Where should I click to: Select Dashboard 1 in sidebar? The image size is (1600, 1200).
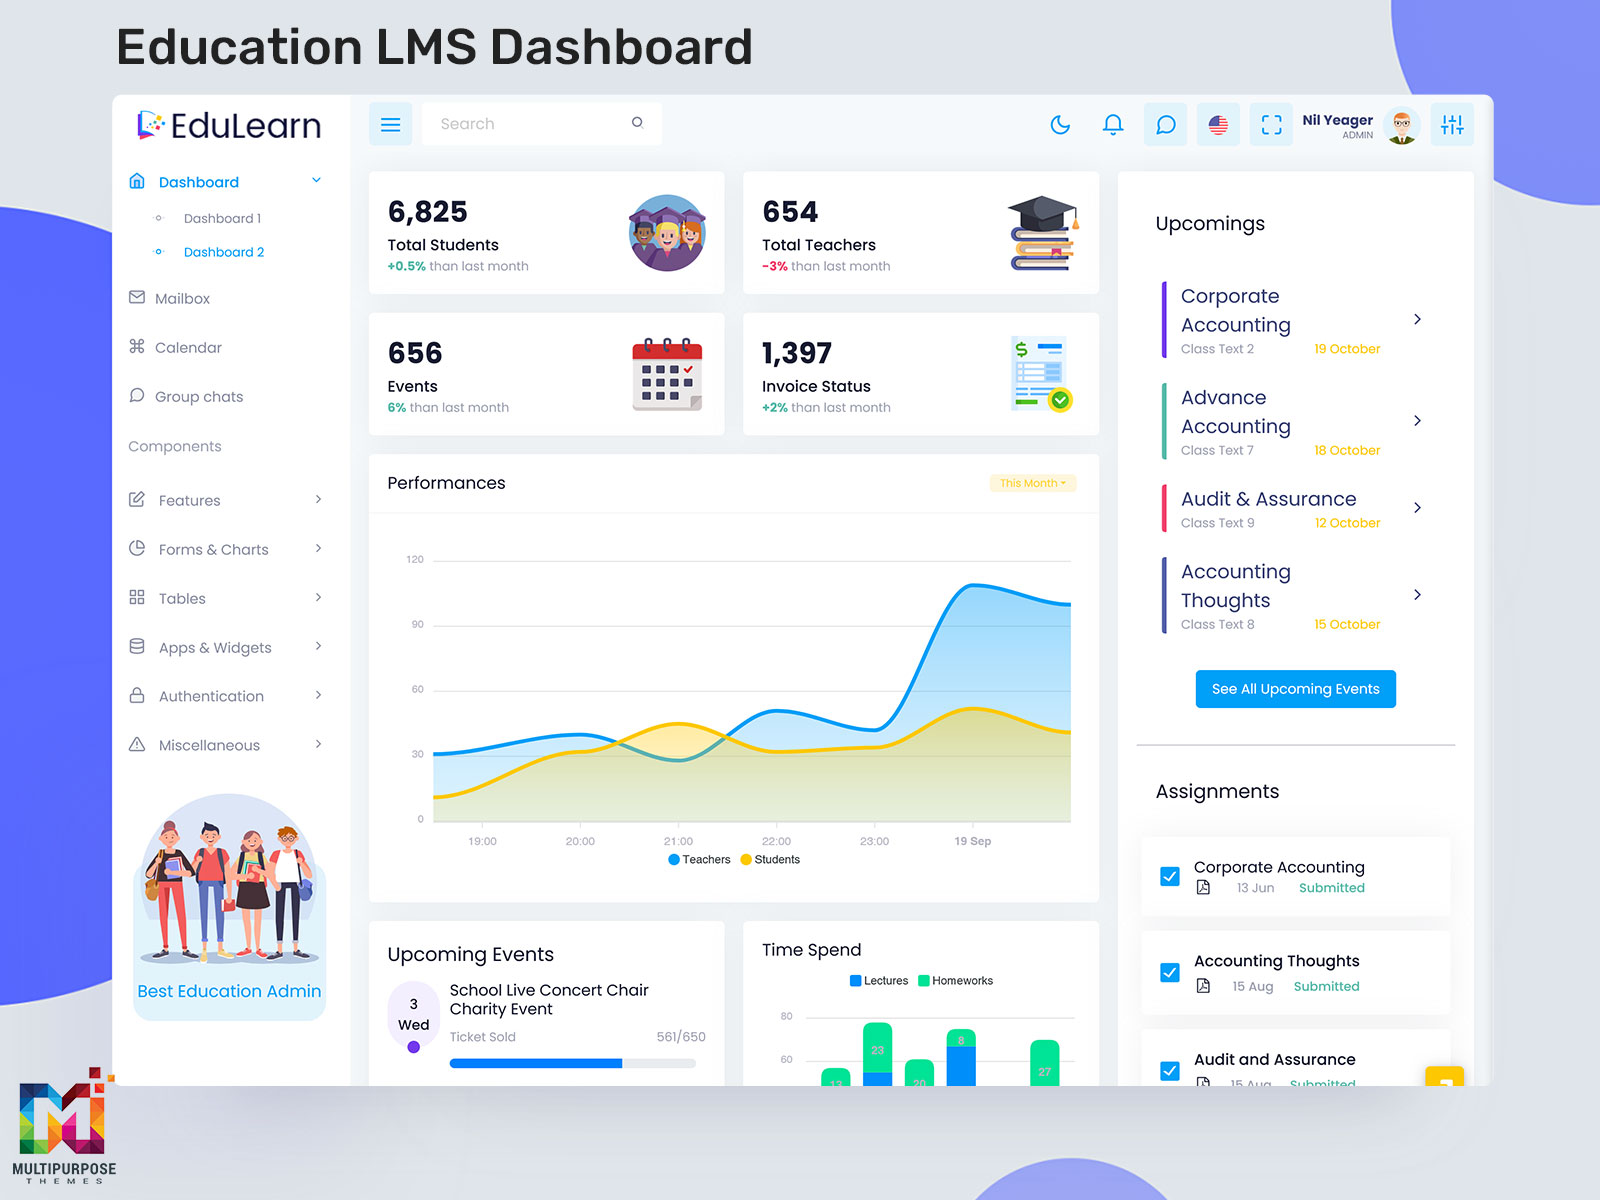point(222,218)
